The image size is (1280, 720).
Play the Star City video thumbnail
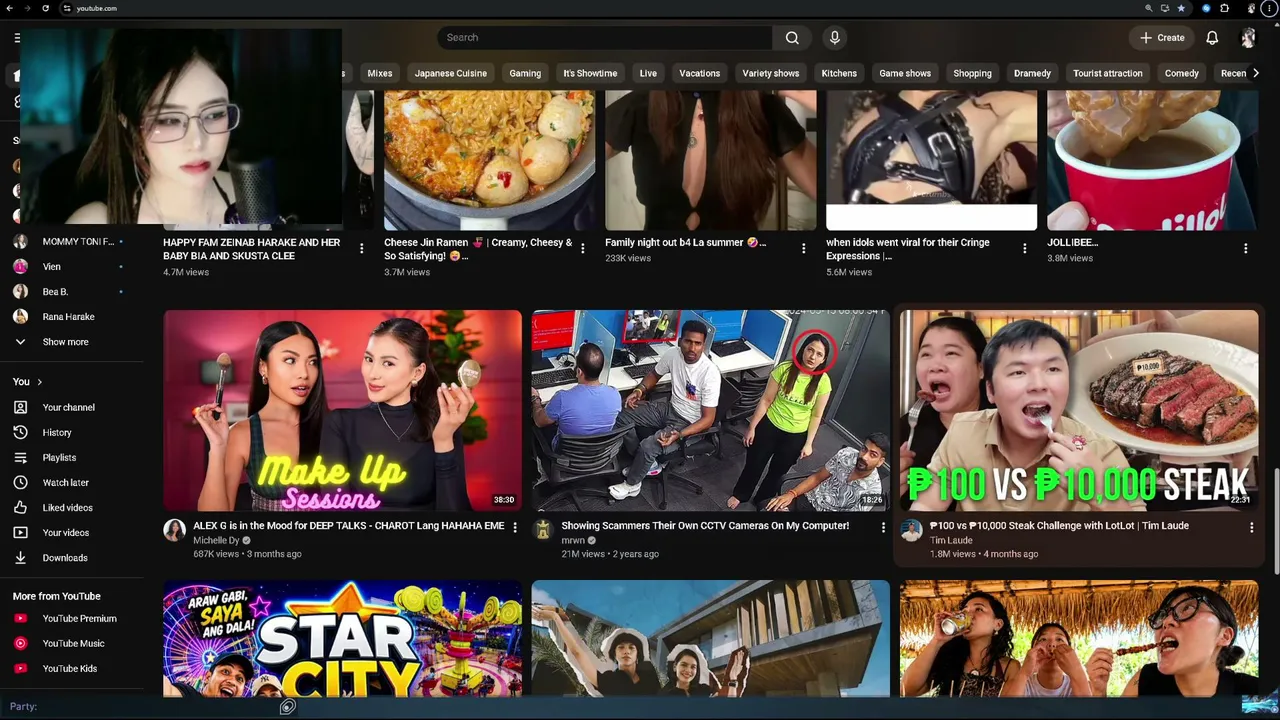343,638
